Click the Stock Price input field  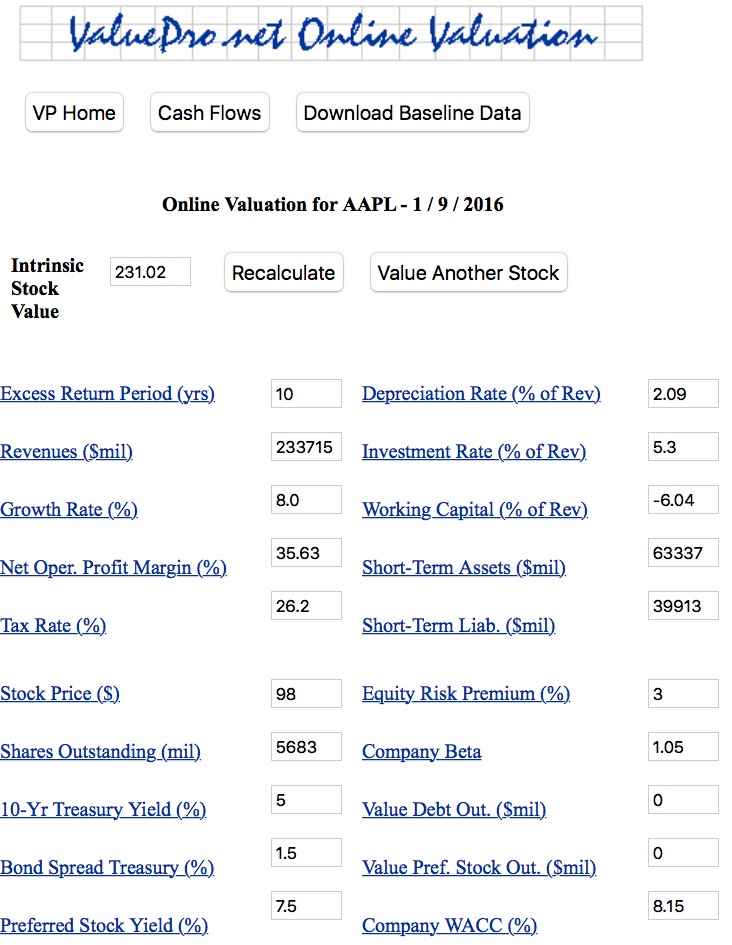pos(305,693)
